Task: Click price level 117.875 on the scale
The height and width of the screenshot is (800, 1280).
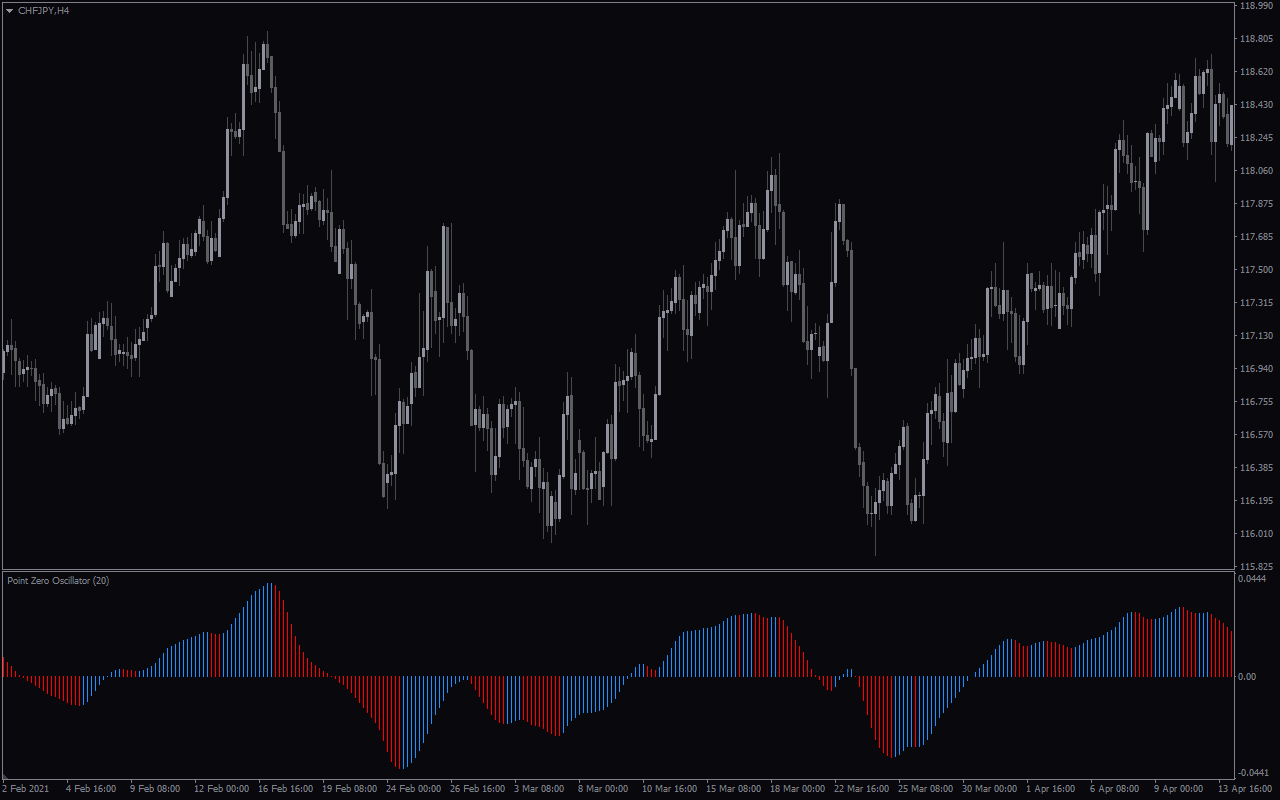Action: 1255,204
